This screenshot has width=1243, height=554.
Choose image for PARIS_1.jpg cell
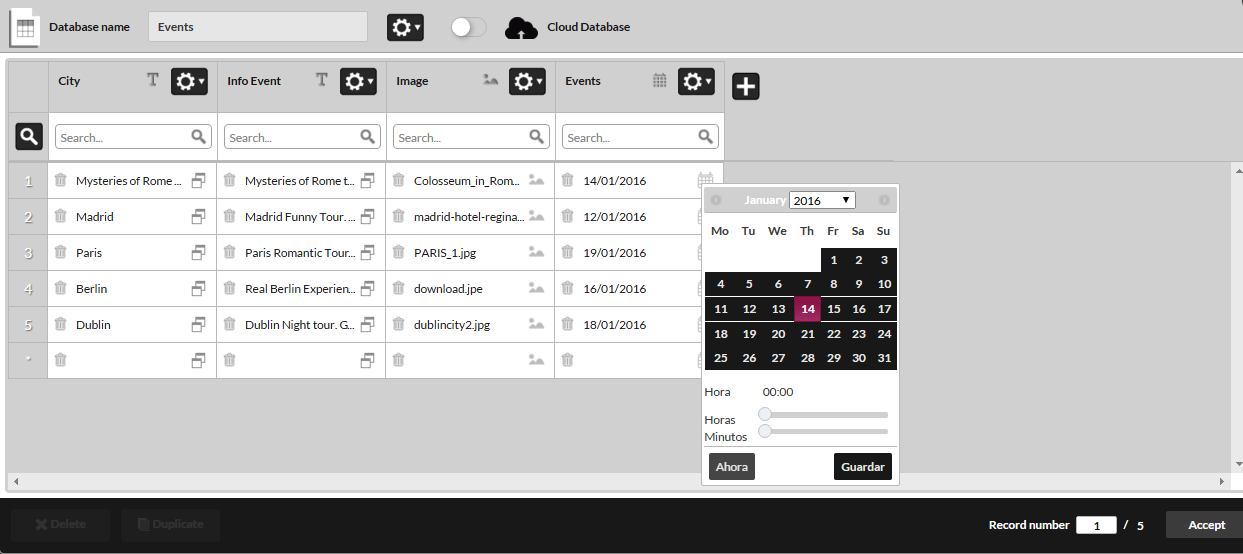(x=537, y=252)
